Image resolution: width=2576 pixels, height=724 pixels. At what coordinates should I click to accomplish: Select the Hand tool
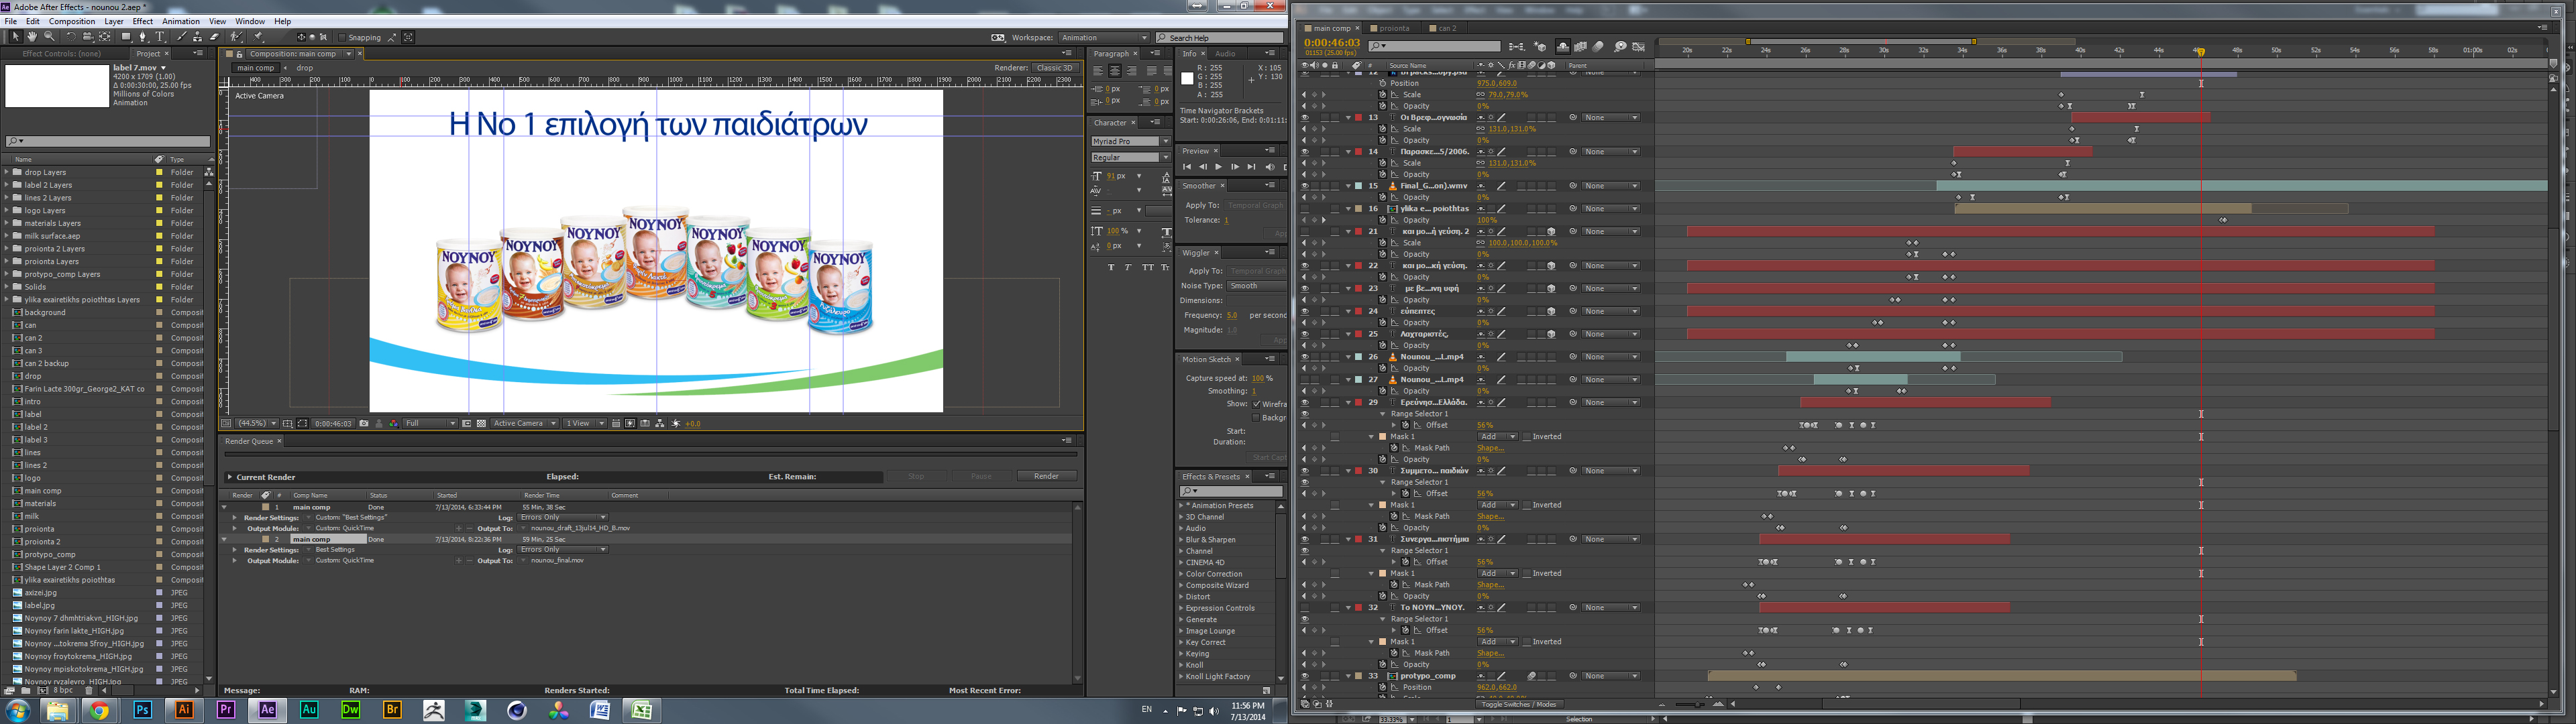tap(32, 37)
